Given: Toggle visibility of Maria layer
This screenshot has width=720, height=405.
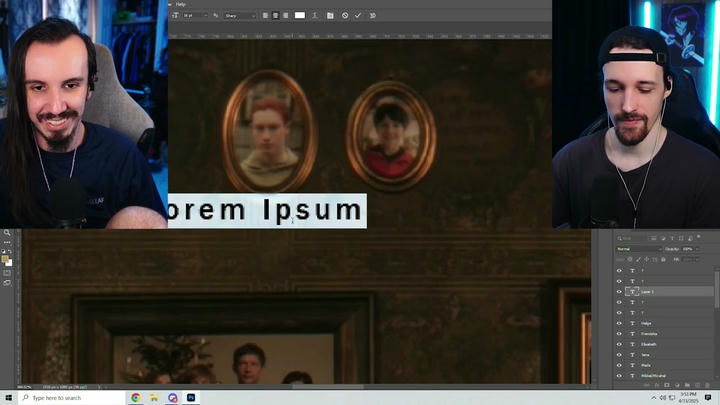Looking at the screenshot, I should (x=619, y=366).
